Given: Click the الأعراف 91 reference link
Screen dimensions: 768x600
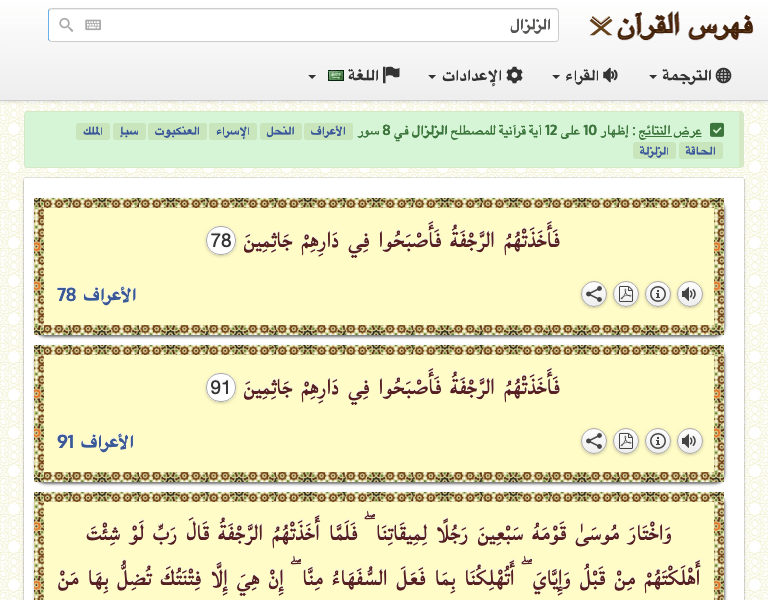Looking at the screenshot, I should pos(96,442).
